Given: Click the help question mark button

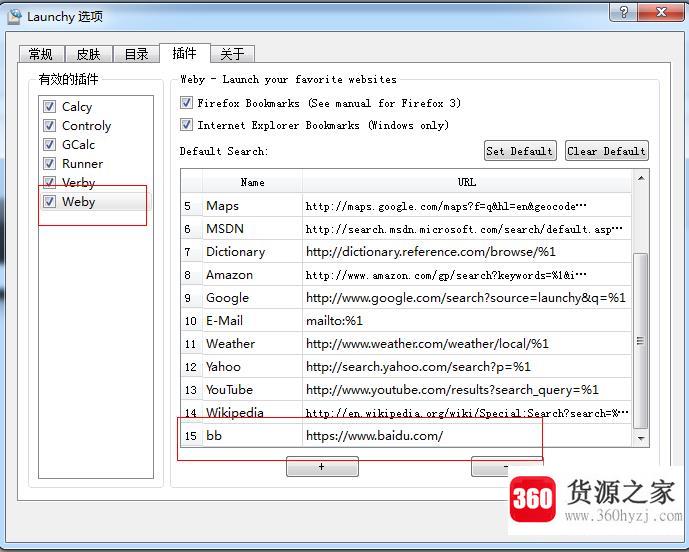Looking at the screenshot, I should tap(623, 12).
